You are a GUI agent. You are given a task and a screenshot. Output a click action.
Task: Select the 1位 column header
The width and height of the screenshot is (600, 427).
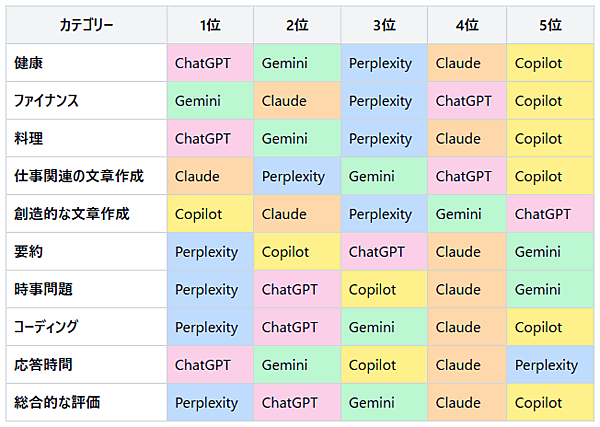(209, 25)
